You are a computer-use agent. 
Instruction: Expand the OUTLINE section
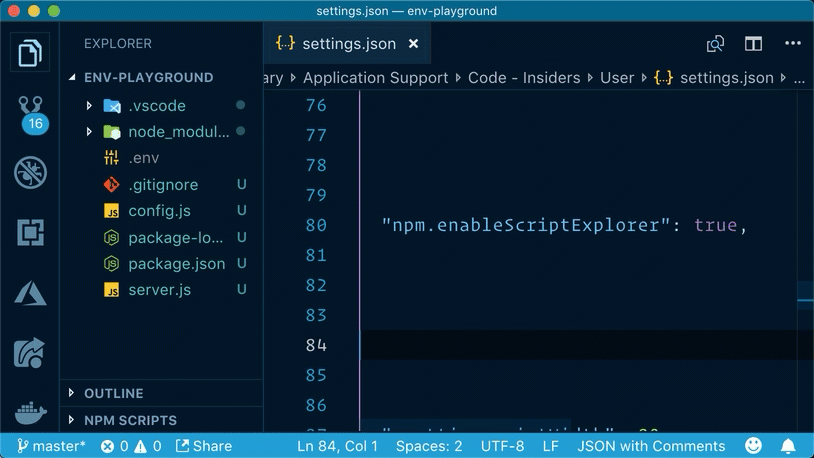tap(113, 393)
